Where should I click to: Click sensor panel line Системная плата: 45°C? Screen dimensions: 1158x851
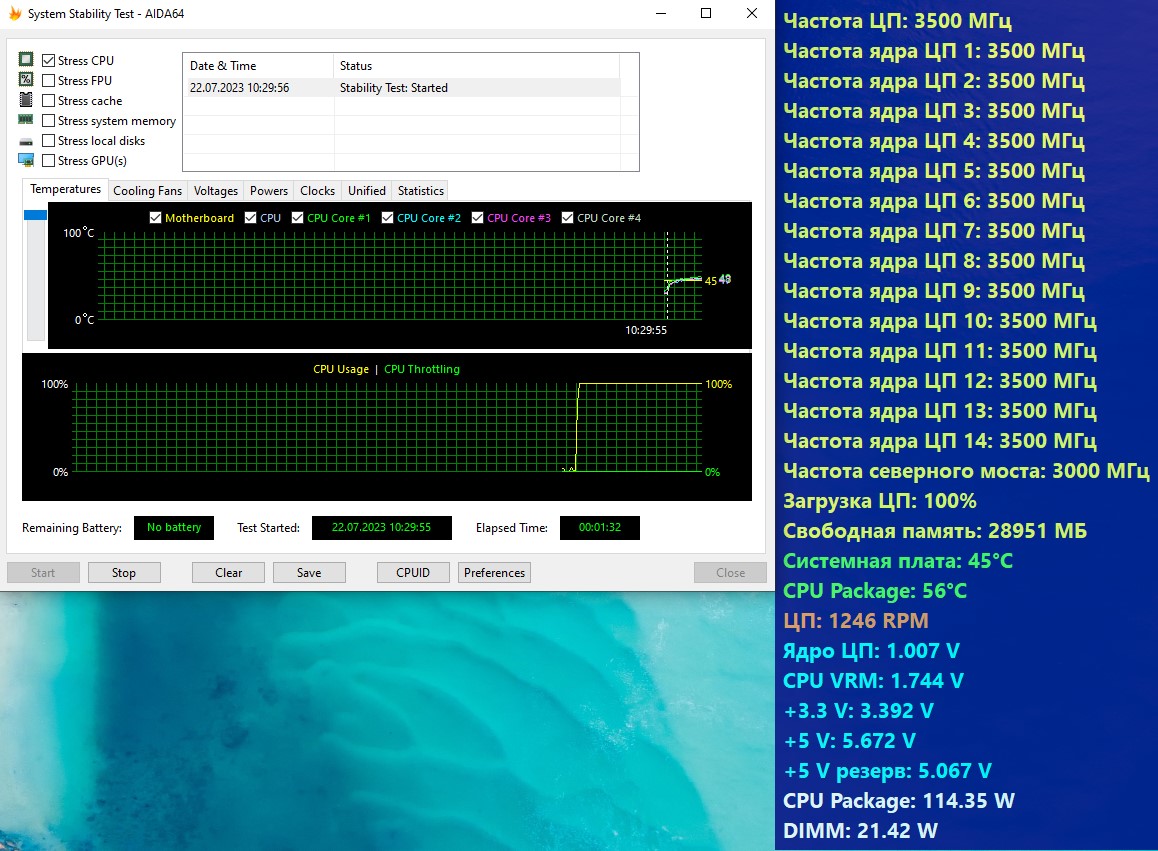click(898, 561)
